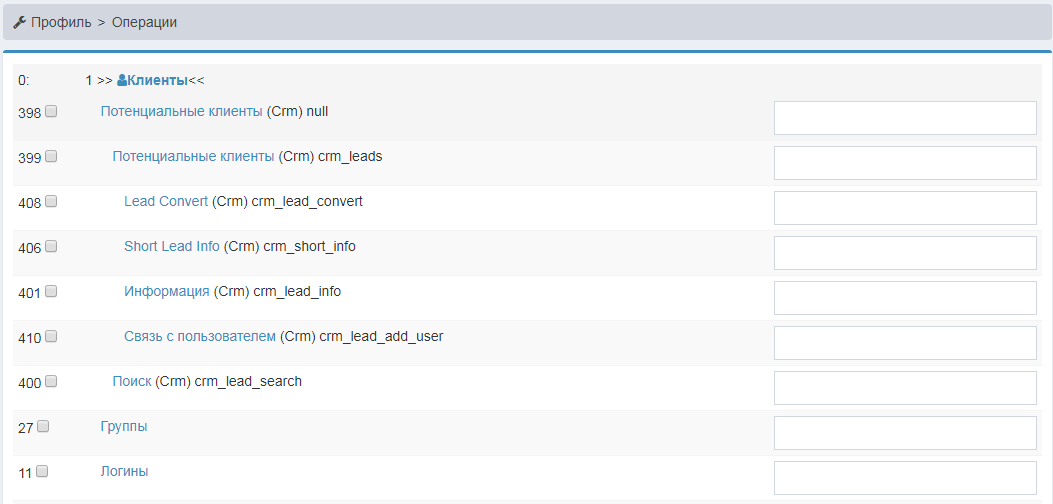
Task: Expand the Клиенты section heading
Action: pyautogui.click(x=157, y=80)
